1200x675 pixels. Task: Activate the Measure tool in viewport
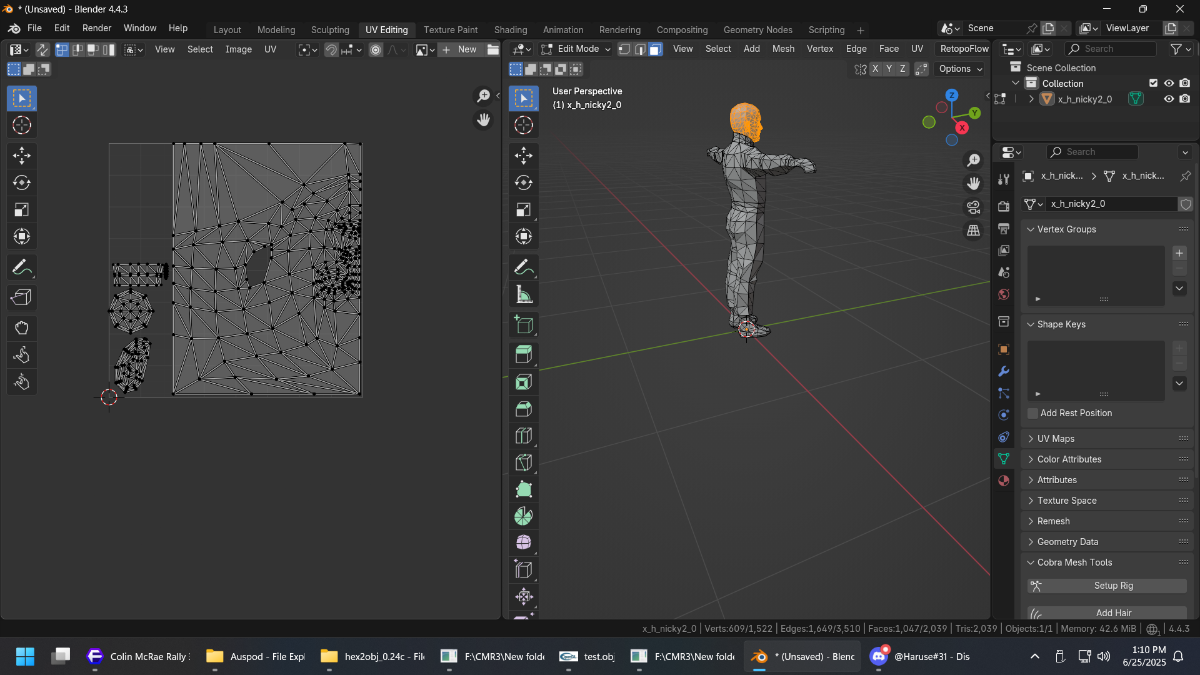coord(524,294)
